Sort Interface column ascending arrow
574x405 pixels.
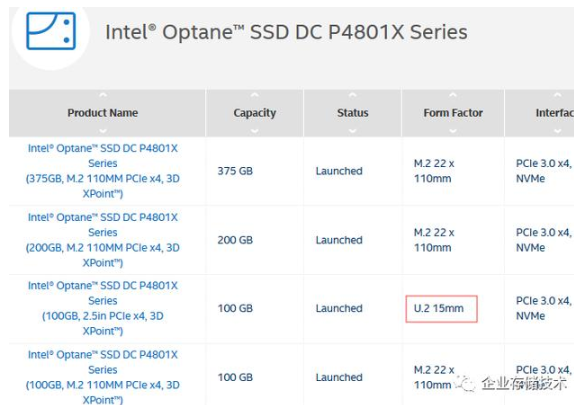tap(558, 95)
